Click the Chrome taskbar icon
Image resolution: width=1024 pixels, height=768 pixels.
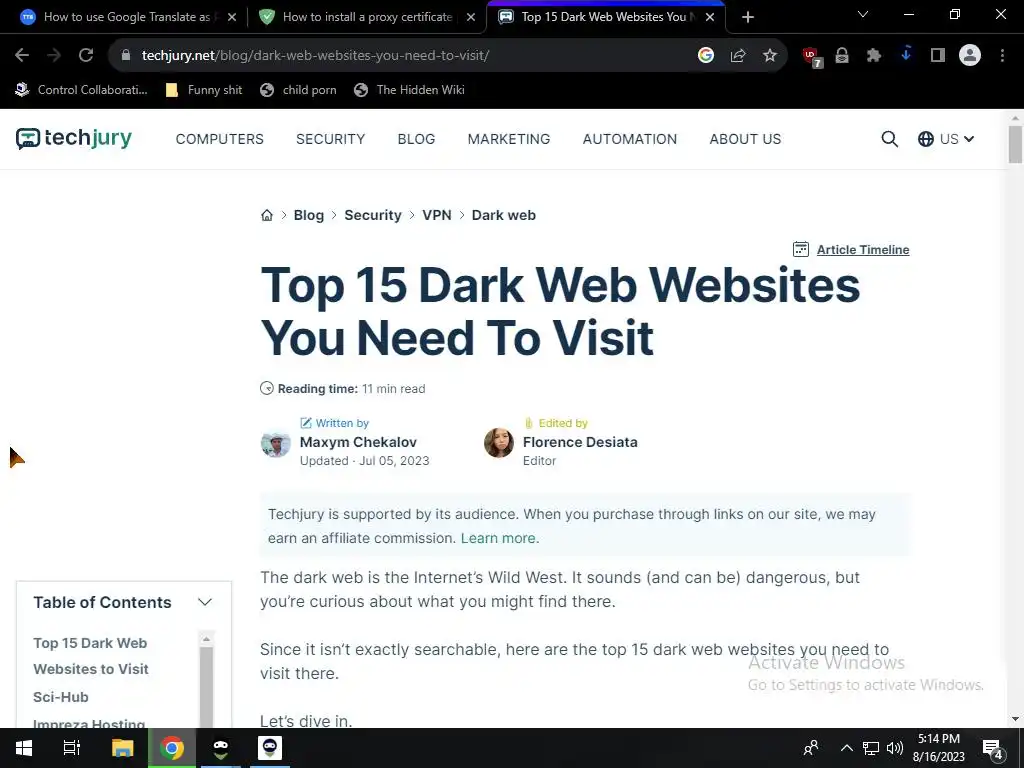(172, 748)
